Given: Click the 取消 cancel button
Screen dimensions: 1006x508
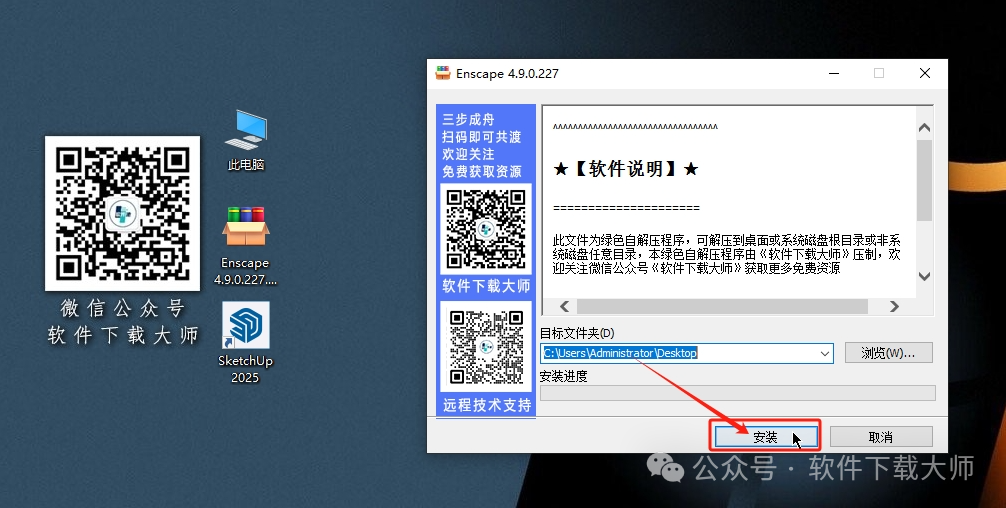Looking at the screenshot, I should tap(881, 437).
